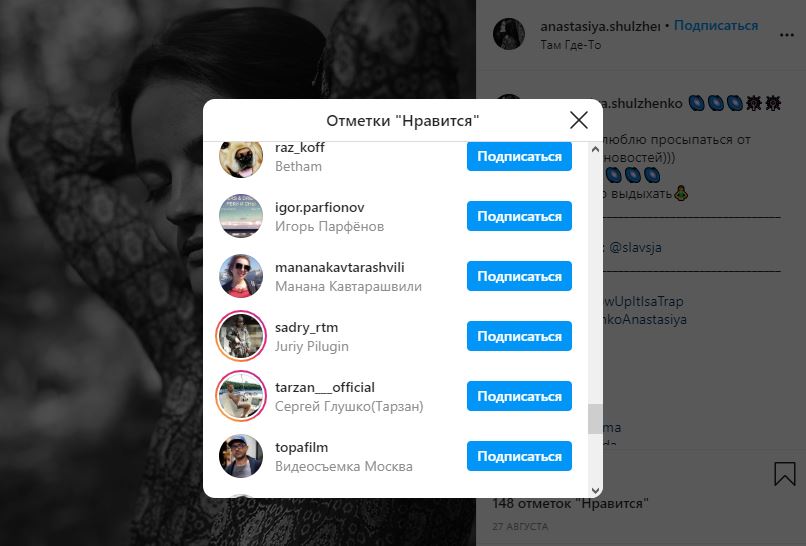Click the Подписаться link beside the author name
Image resolution: width=806 pixels, height=546 pixels.
[x=716, y=26]
